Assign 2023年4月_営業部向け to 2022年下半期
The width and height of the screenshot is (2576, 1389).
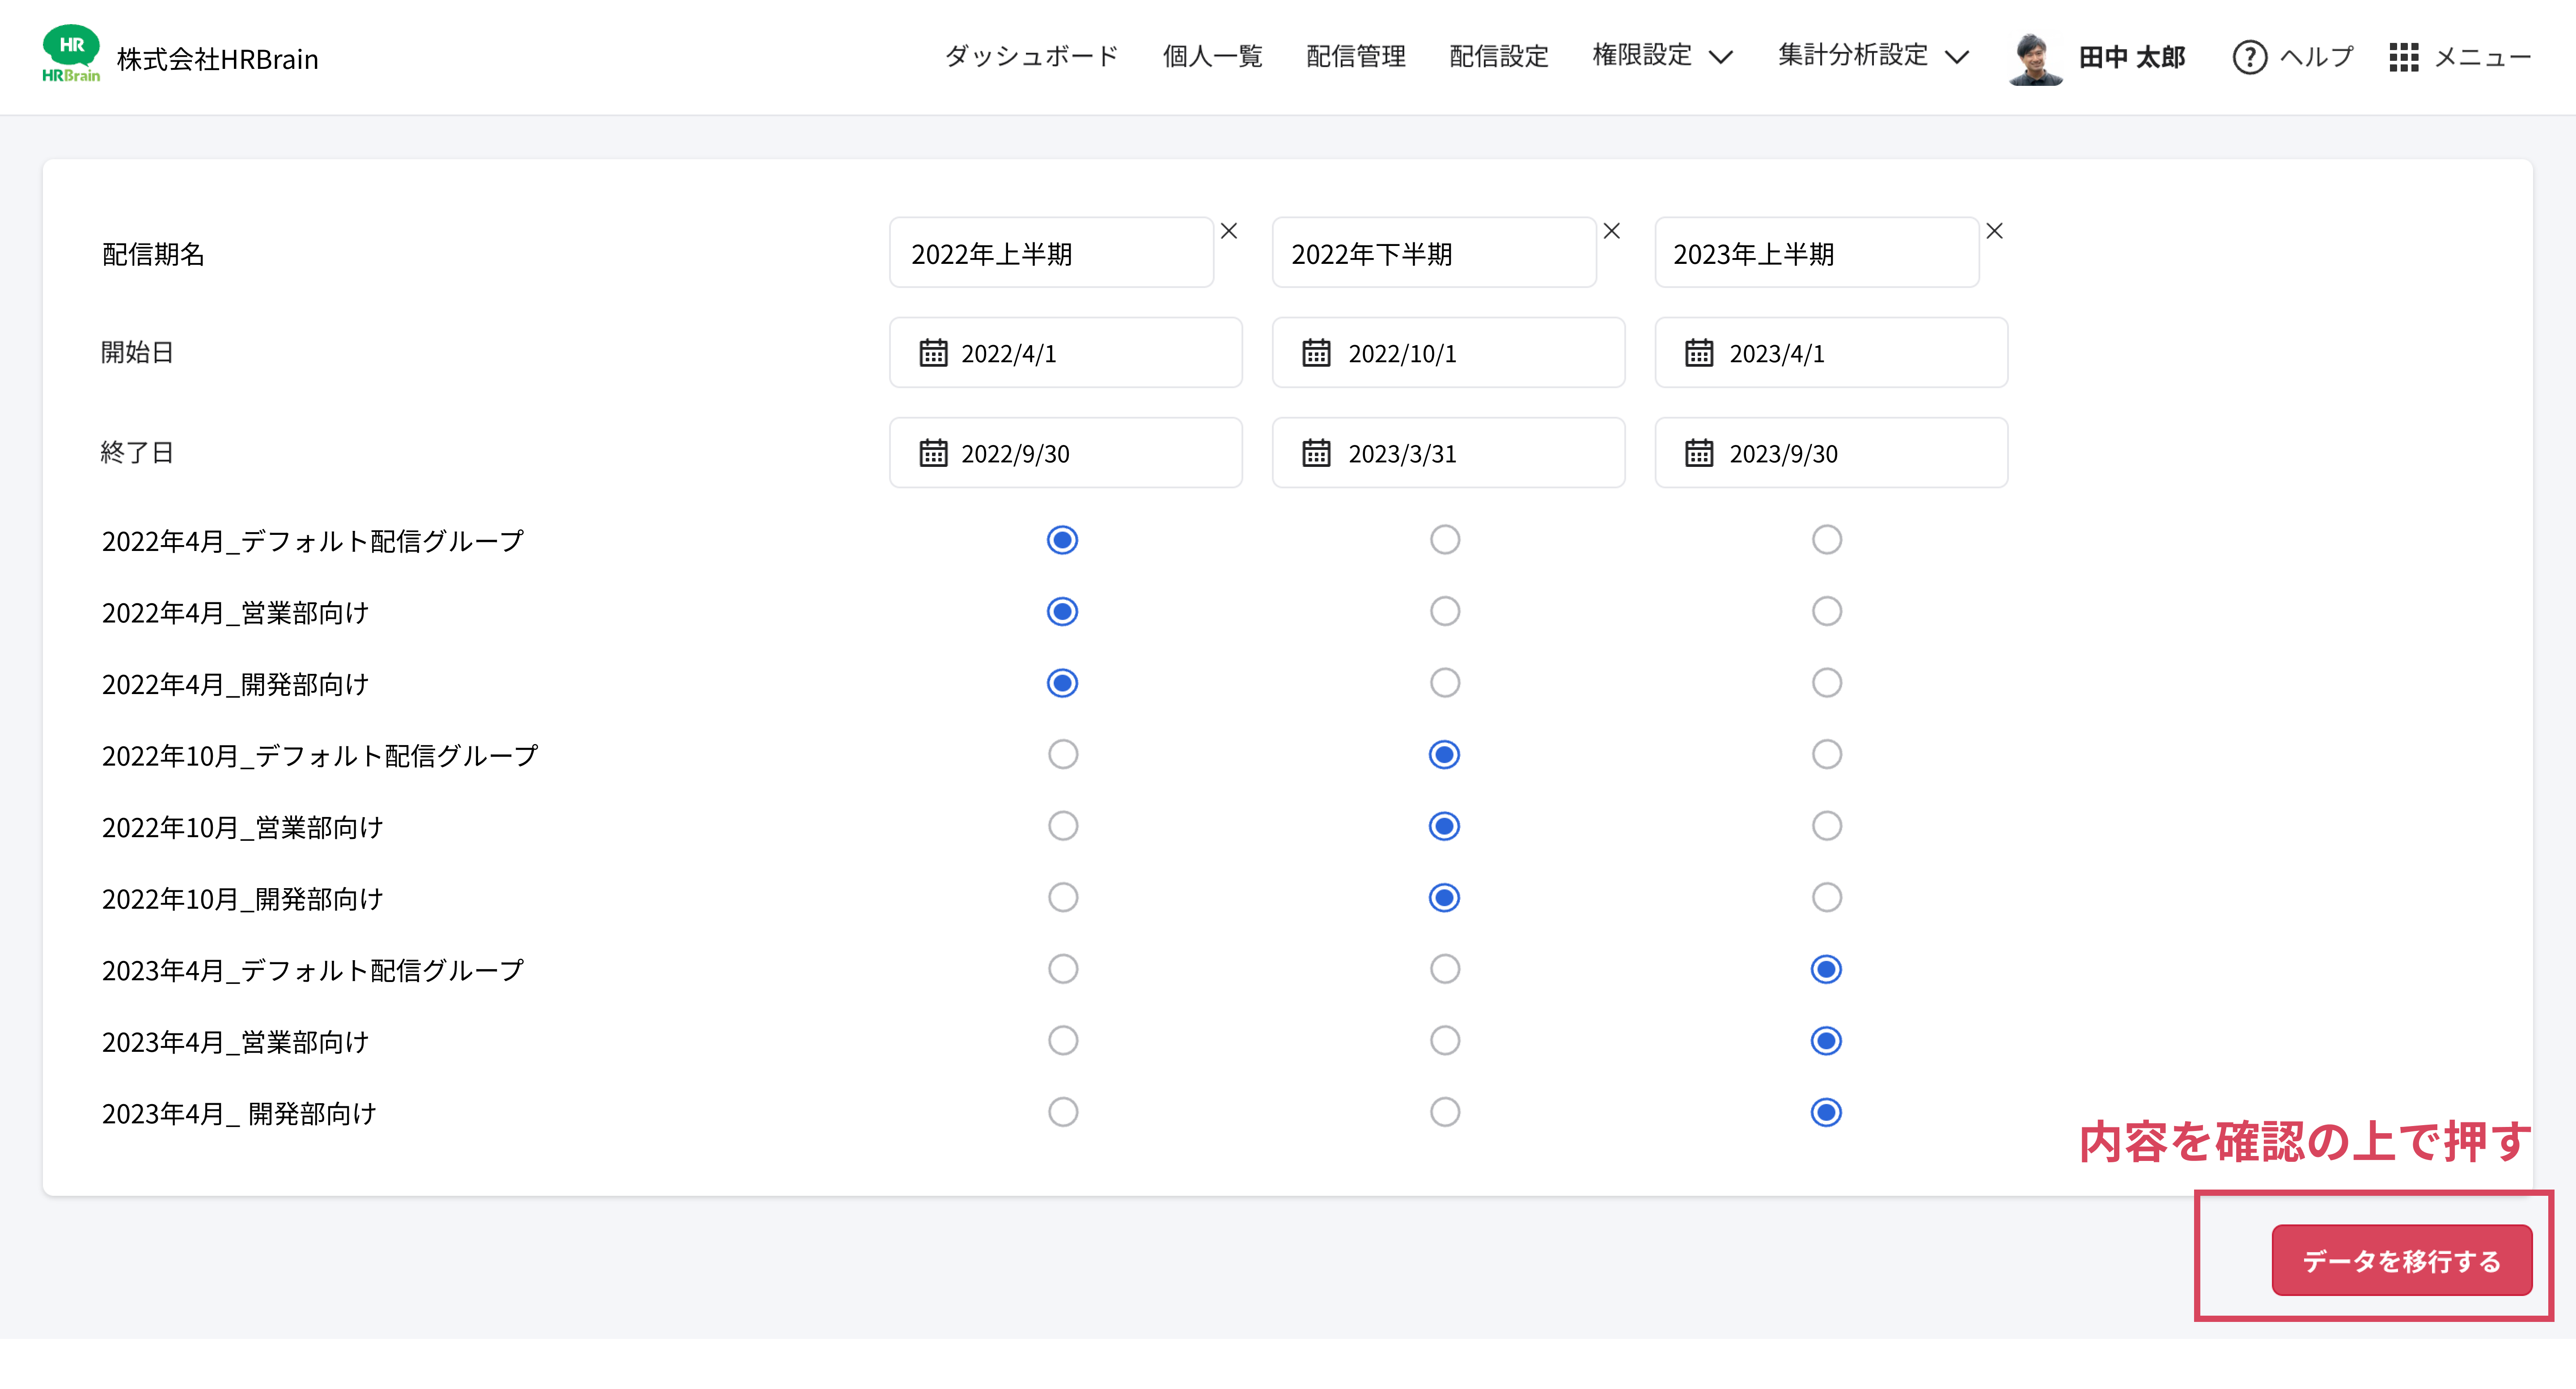pos(1445,1041)
